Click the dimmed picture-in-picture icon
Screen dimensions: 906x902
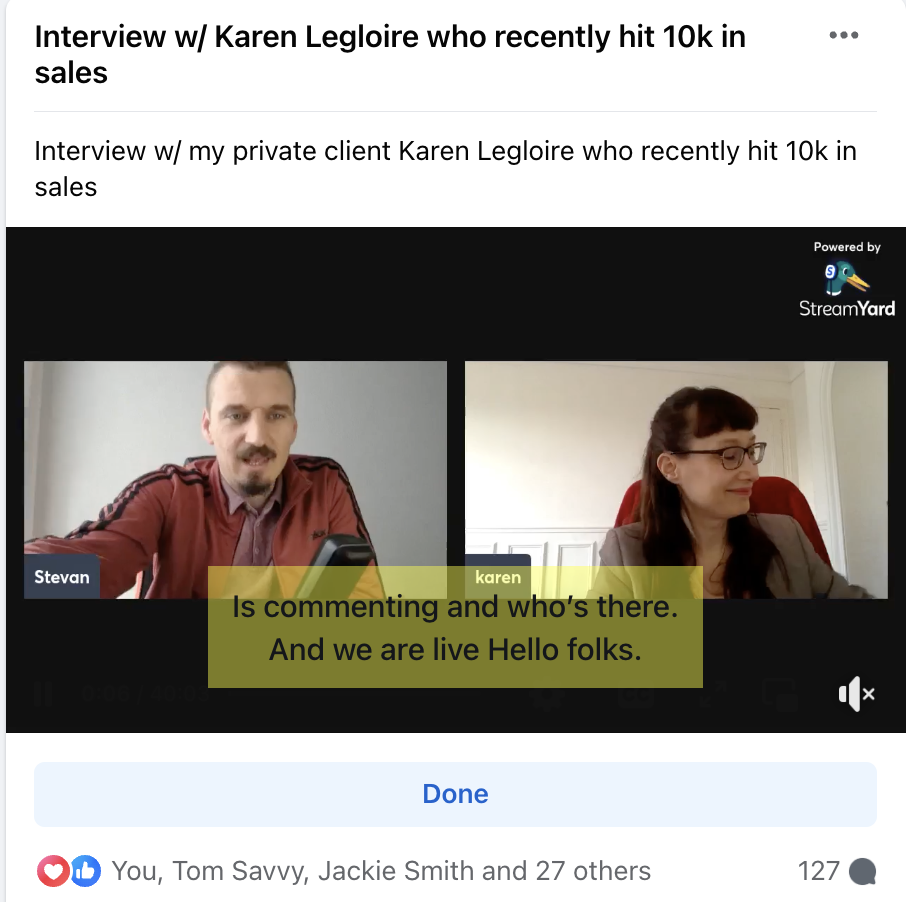[779, 693]
